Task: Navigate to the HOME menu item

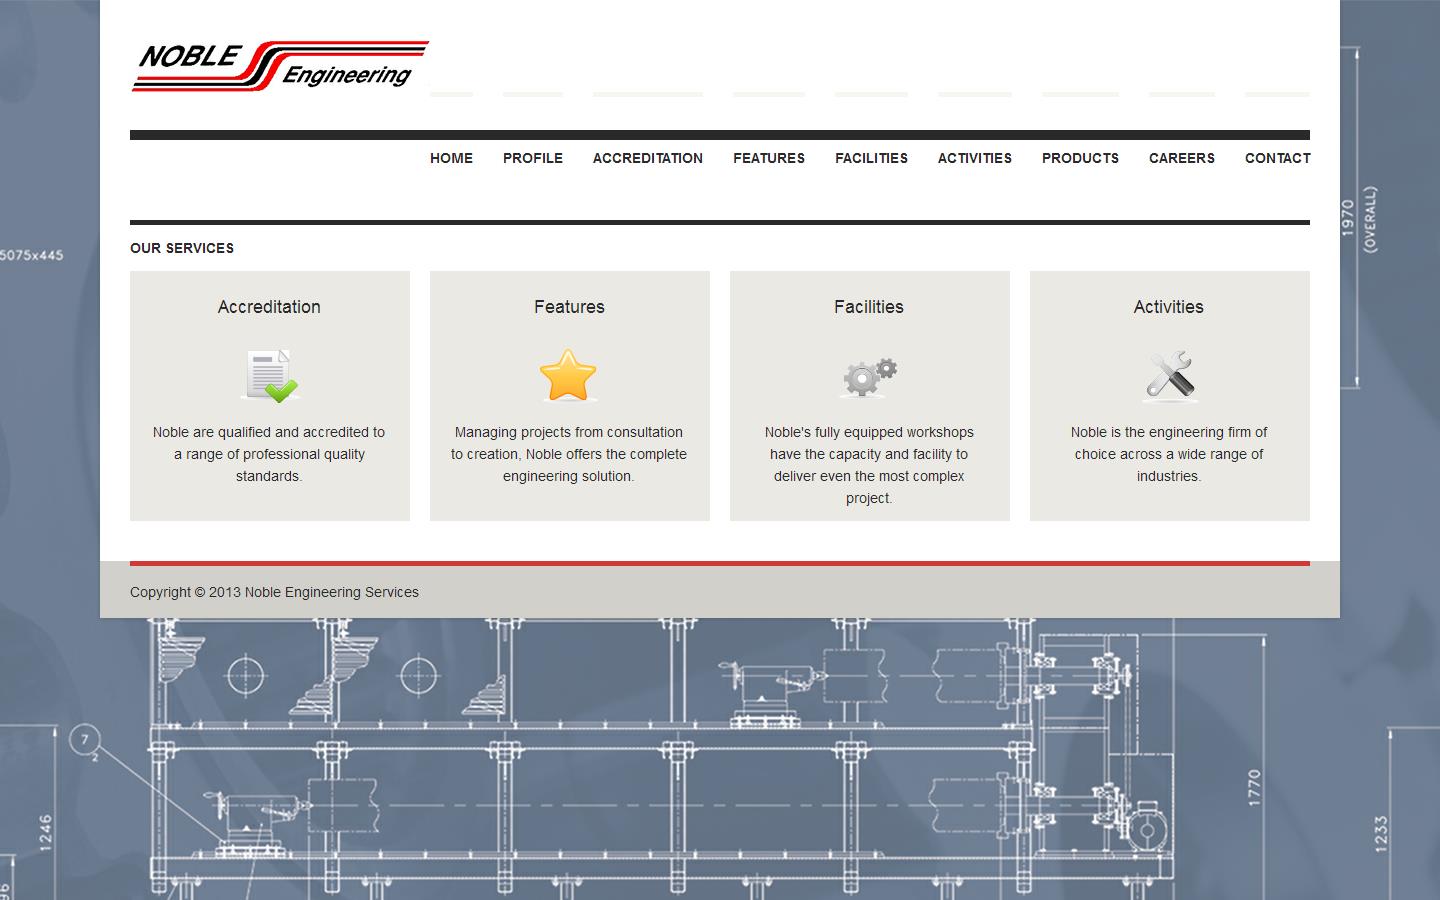Action: [451, 158]
